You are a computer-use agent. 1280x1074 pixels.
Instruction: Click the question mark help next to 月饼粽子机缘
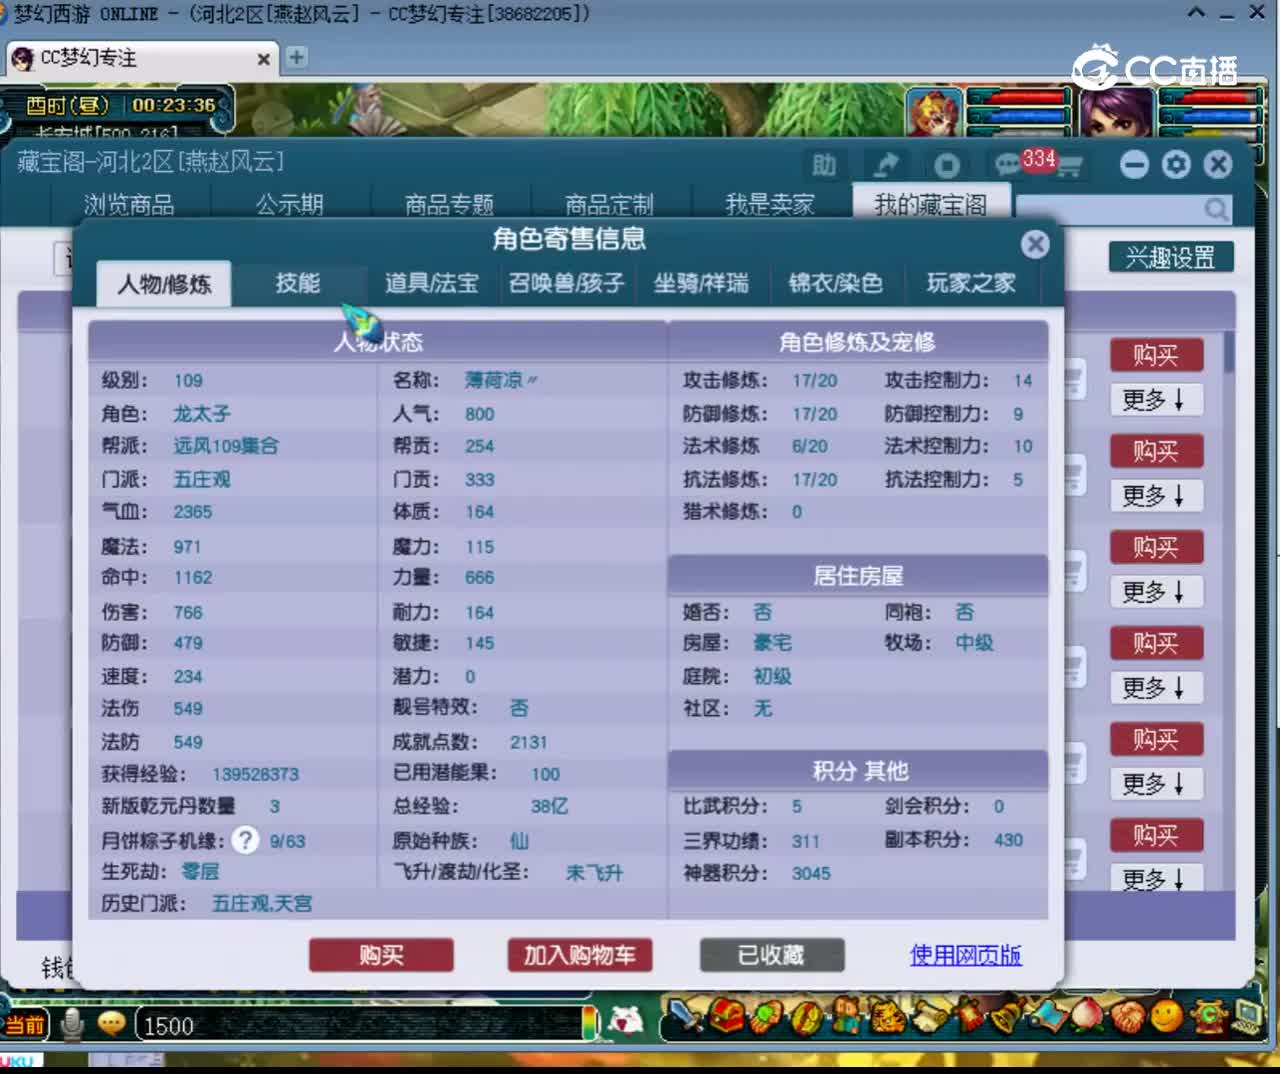point(245,840)
